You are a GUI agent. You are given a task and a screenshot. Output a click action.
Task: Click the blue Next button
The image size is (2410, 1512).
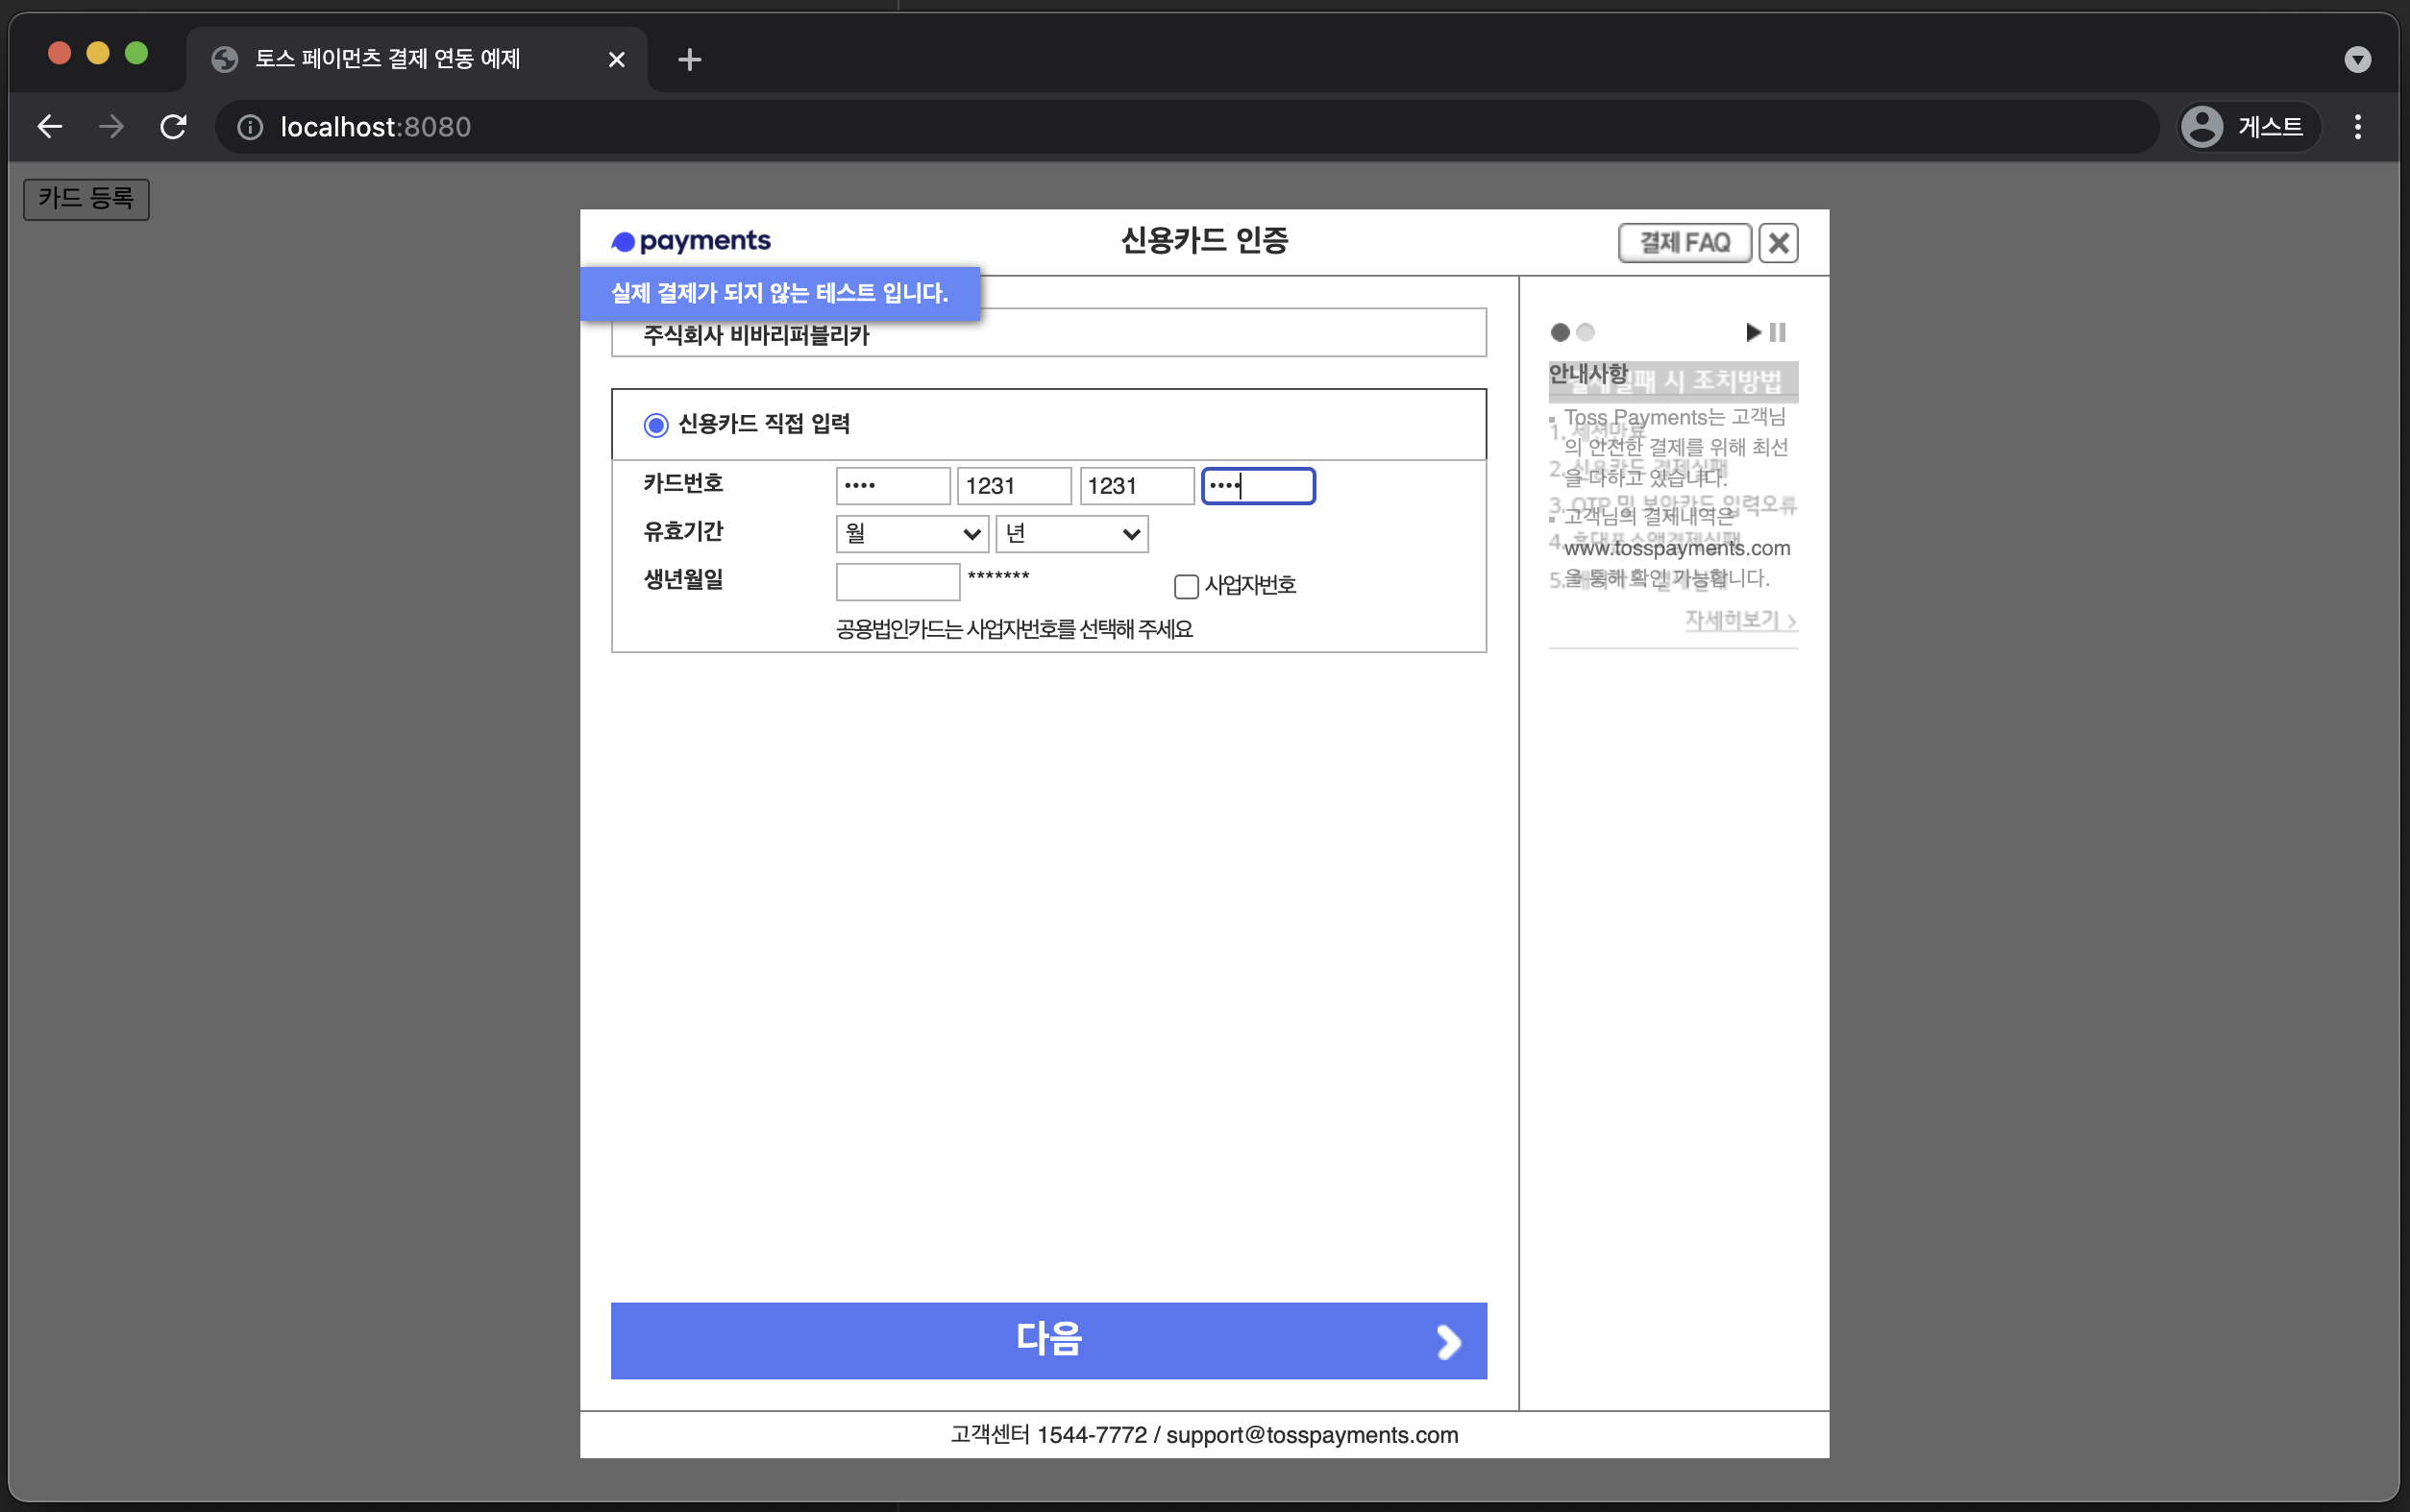[1048, 1340]
